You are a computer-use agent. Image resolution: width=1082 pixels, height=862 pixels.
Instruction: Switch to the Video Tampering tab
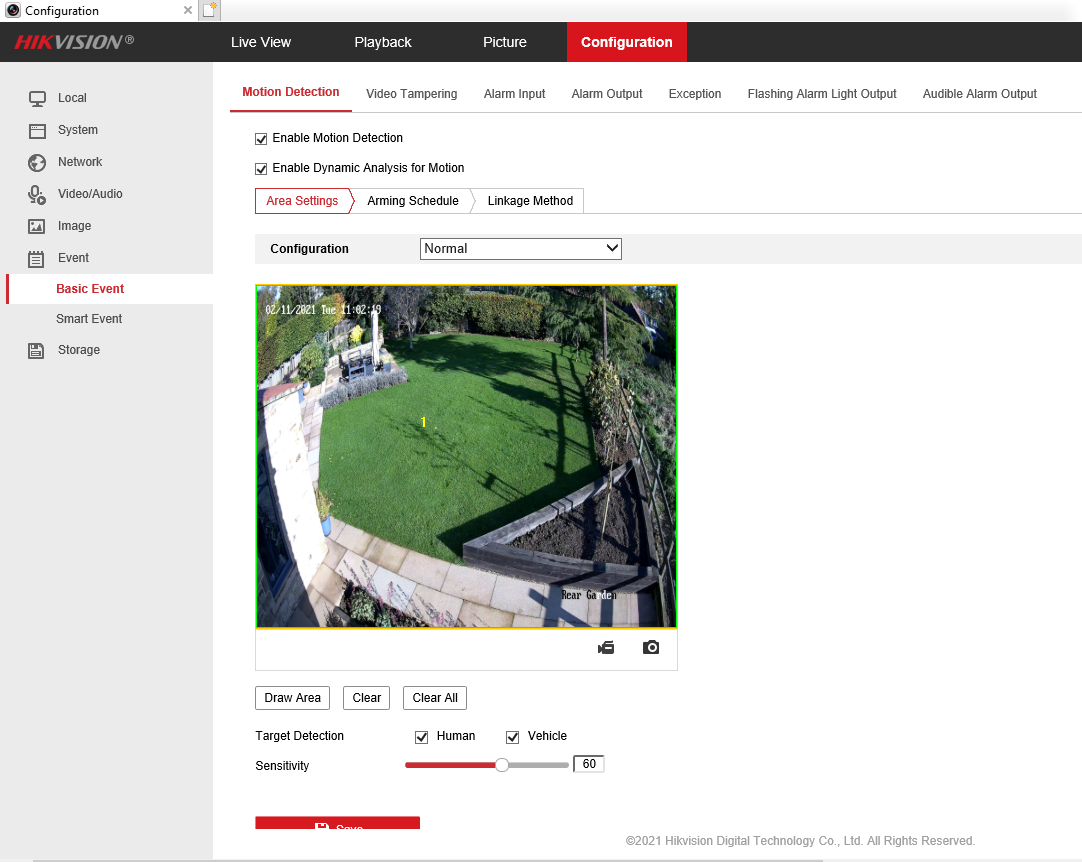click(411, 94)
